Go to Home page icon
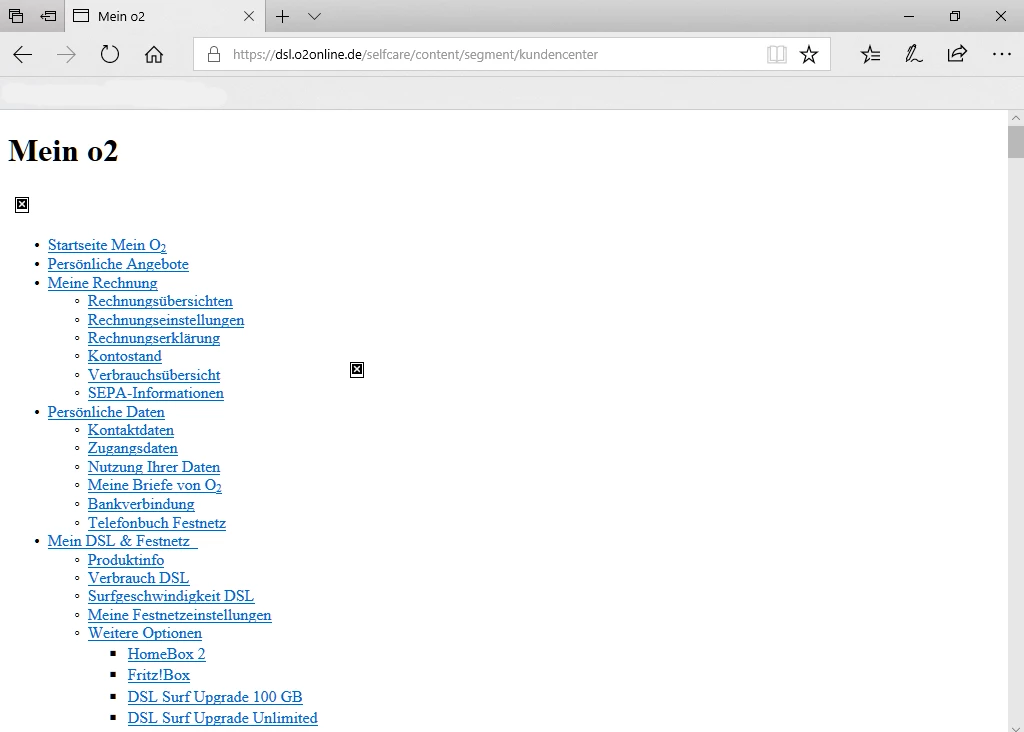 pyautogui.click(x=153, y=54)
